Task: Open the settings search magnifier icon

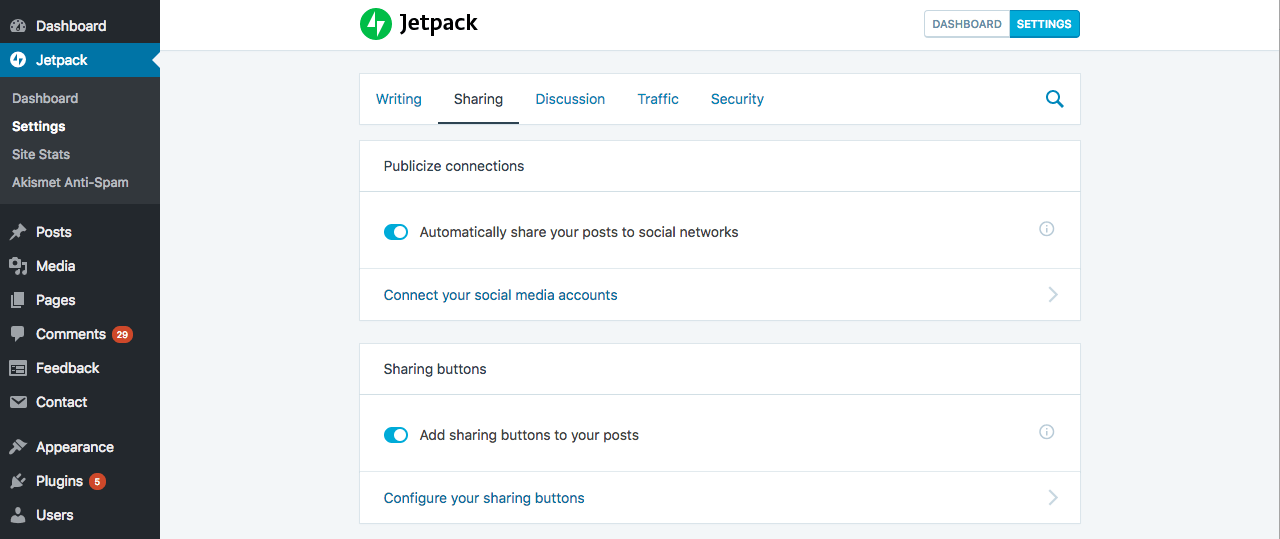Action: click(1054, 99)
